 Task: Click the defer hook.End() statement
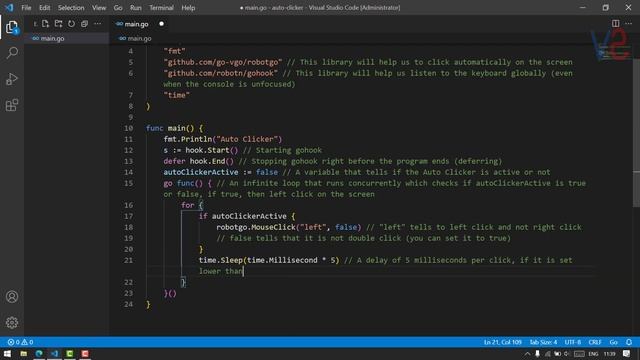(199, 161)
